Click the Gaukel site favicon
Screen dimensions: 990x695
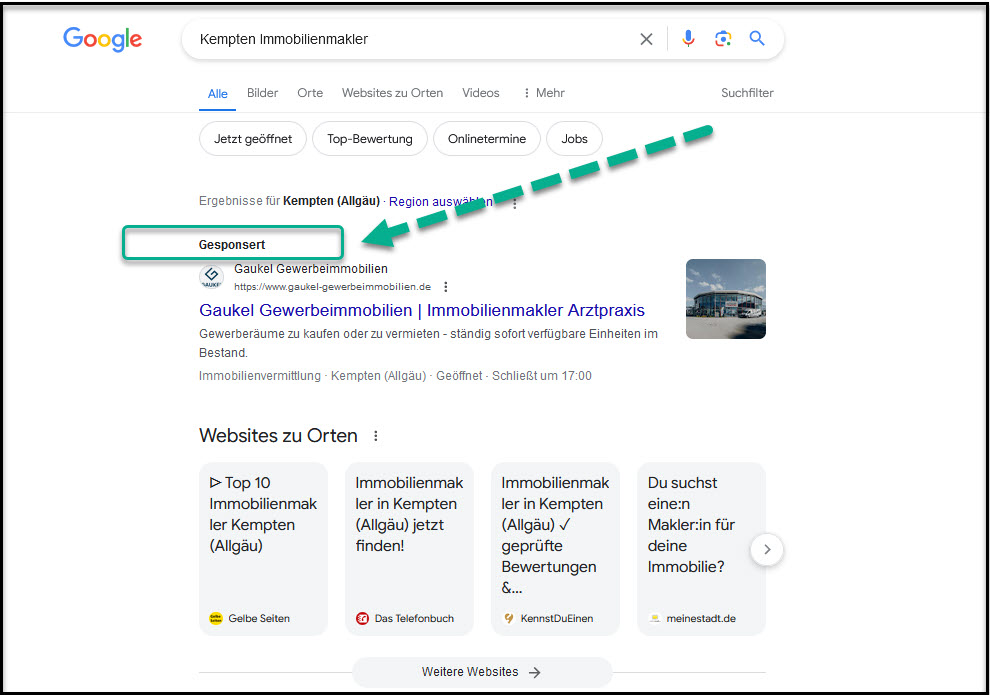coord(212,276)
